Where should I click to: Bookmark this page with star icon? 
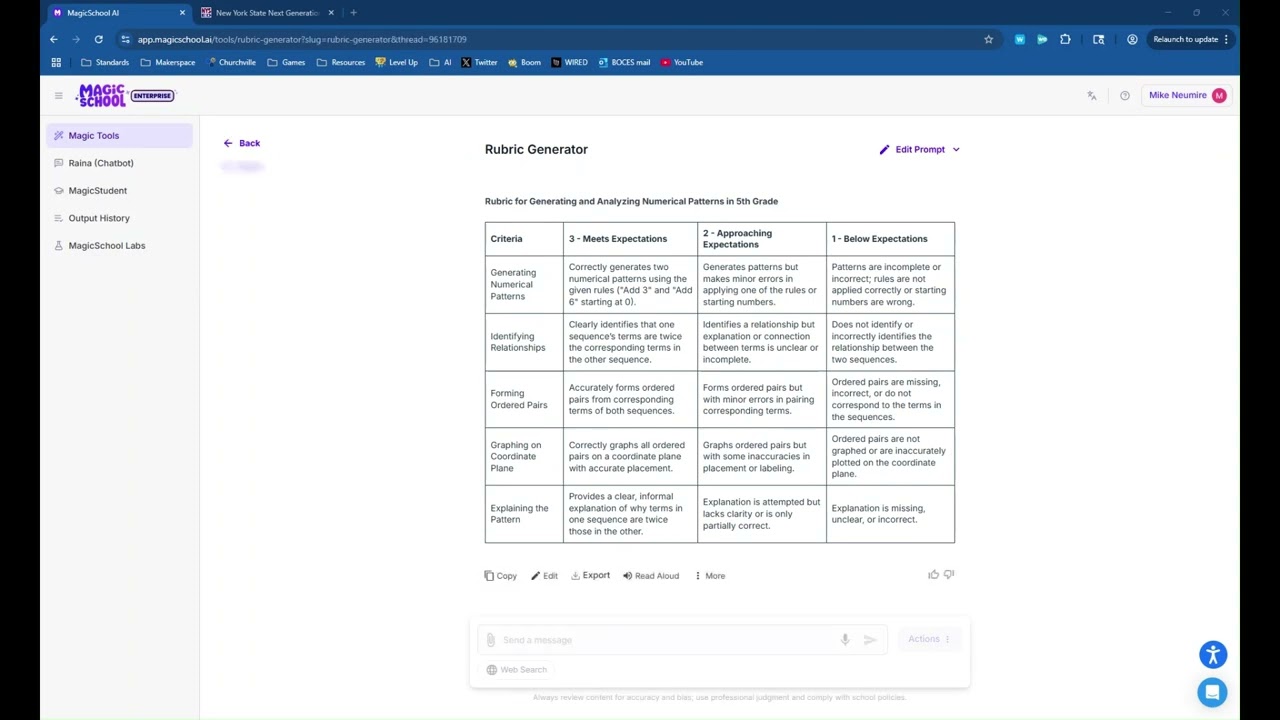[x=989, y=39]
